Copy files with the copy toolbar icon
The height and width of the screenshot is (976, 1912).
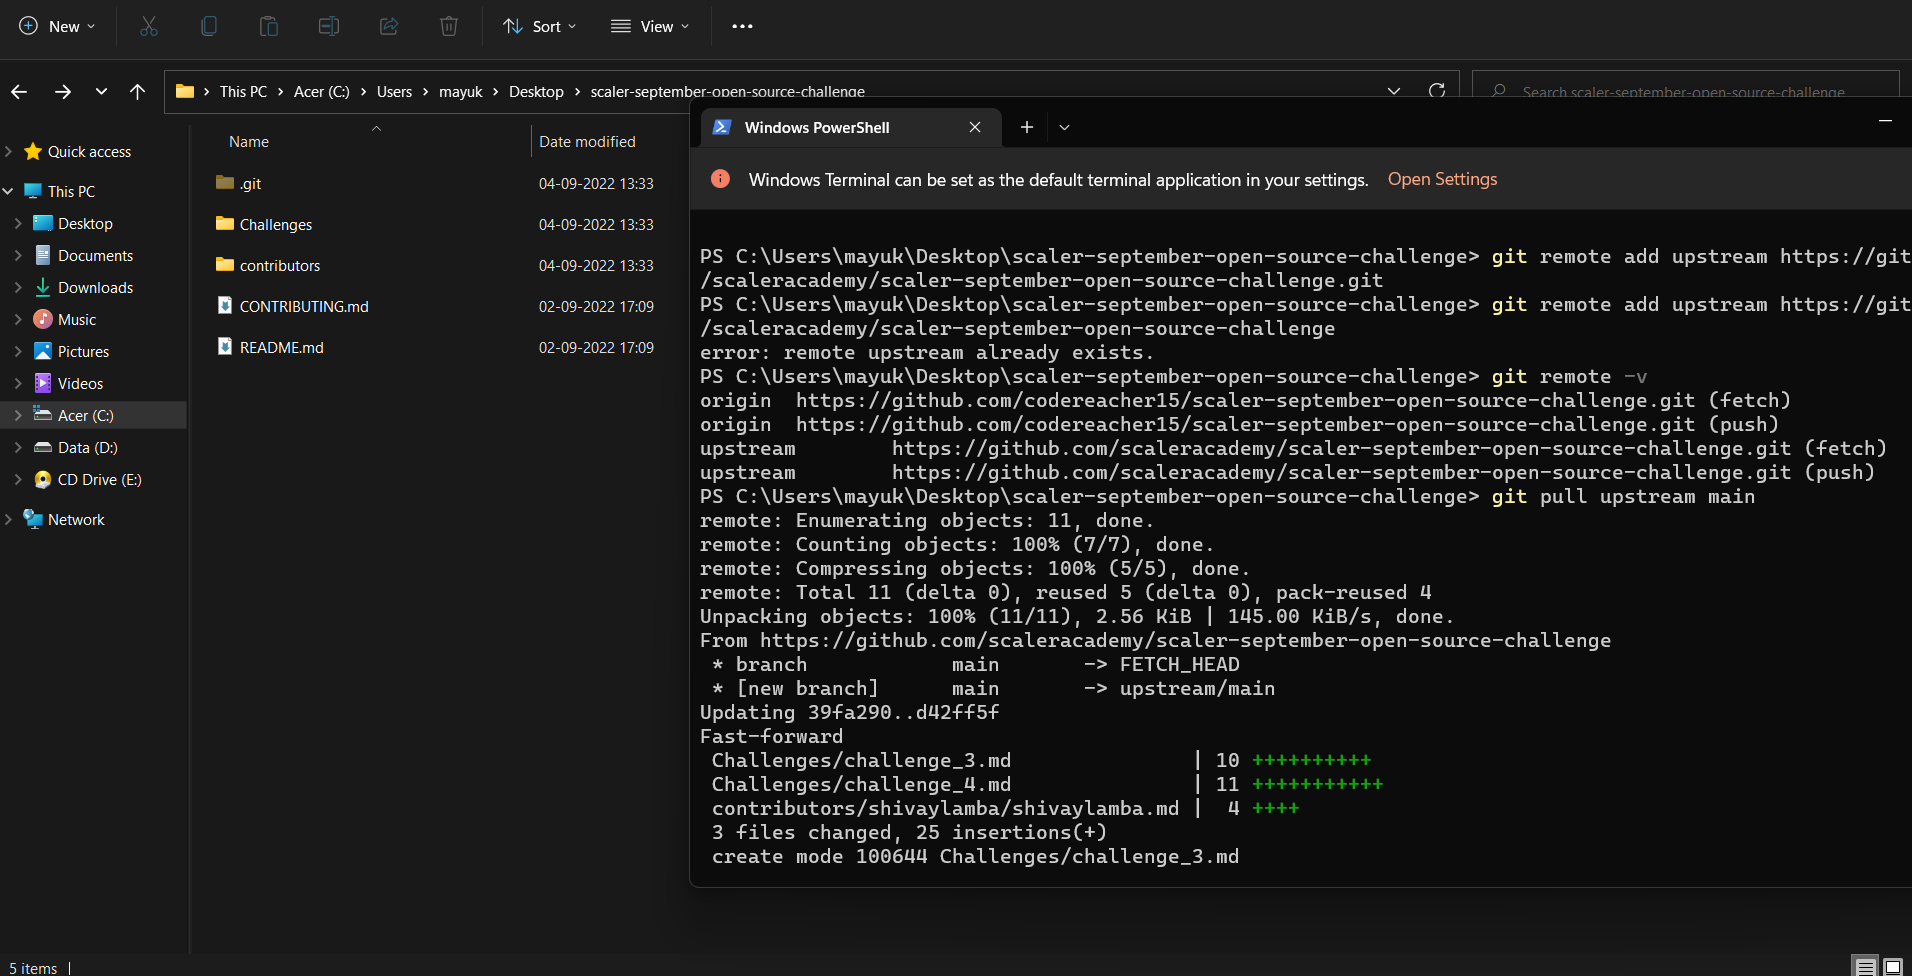click(x=209, y=26)
